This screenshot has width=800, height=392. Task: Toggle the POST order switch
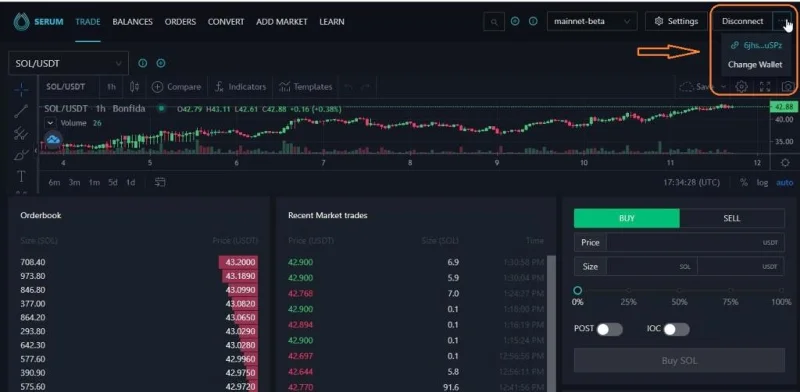(x=610, y=329)
